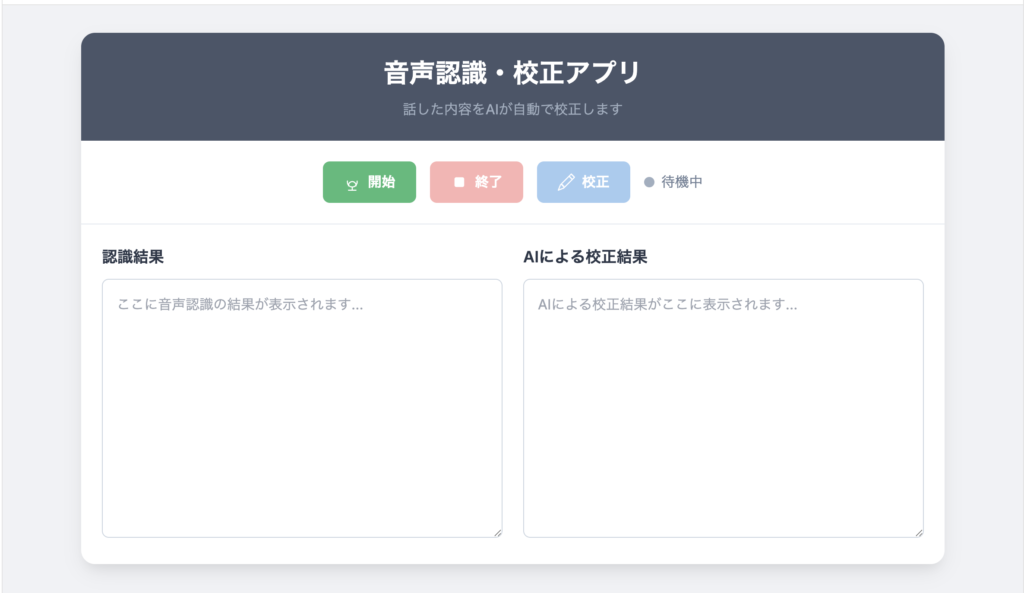This screenshot has width=1024, height=593.
Task: Click the resize grip of AI校正結果 textarea
Action: coord(917,532)
